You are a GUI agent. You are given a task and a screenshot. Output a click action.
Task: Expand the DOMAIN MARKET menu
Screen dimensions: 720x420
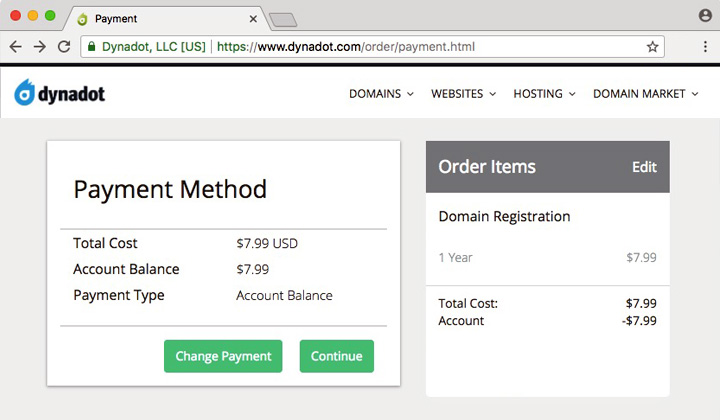pos(646,94)
